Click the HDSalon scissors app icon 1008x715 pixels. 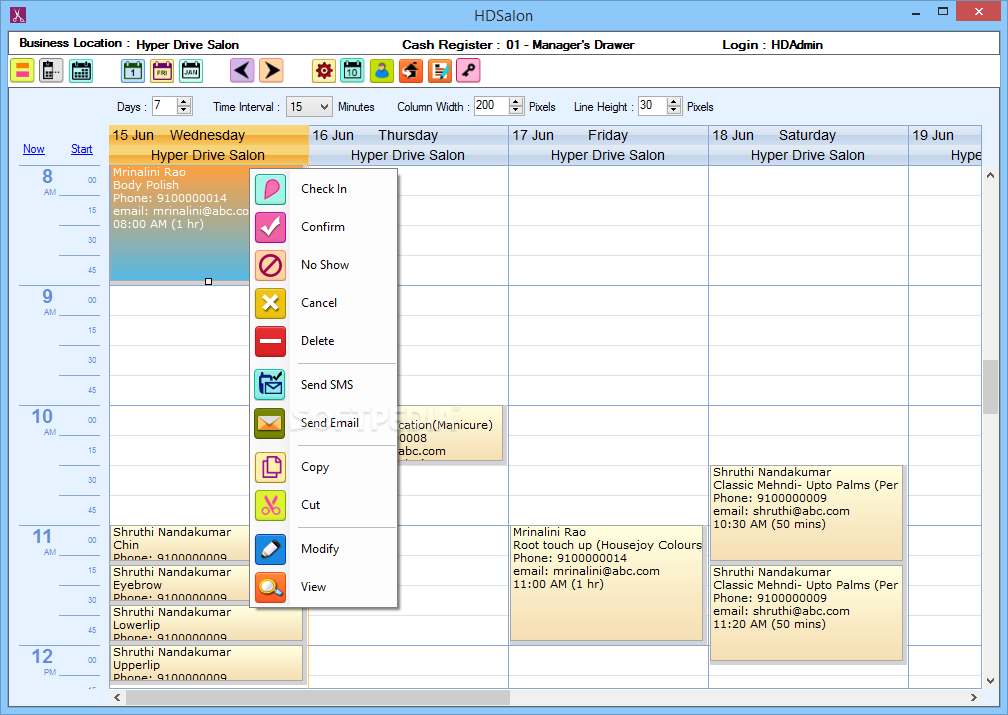[x=18, y=15]
